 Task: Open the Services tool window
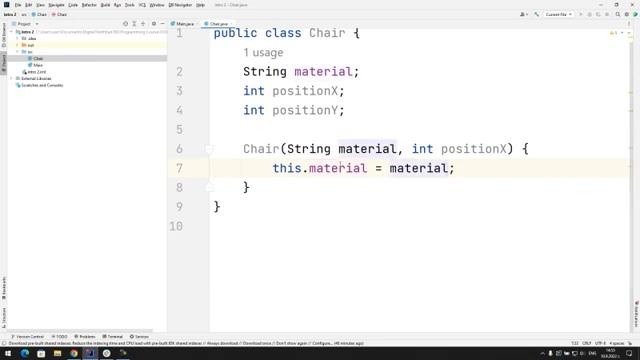pyautogui.click(x=139, y=337)
